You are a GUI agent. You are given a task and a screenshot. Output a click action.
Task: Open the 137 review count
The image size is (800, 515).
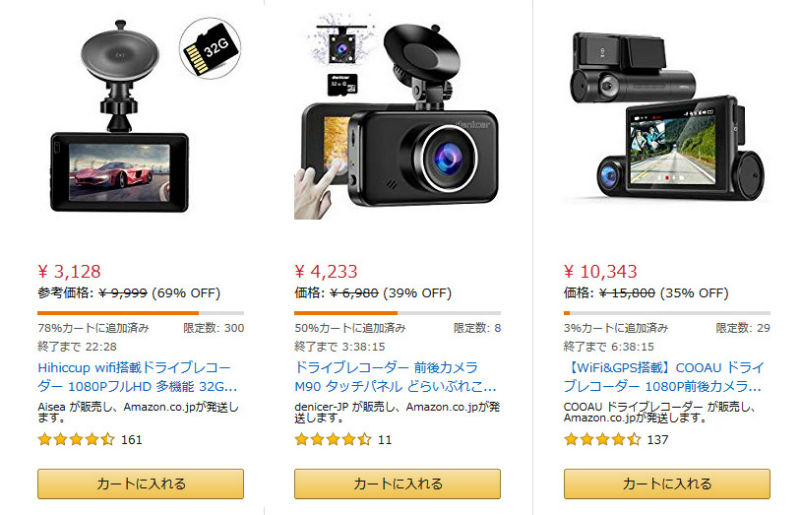(658, 439)
